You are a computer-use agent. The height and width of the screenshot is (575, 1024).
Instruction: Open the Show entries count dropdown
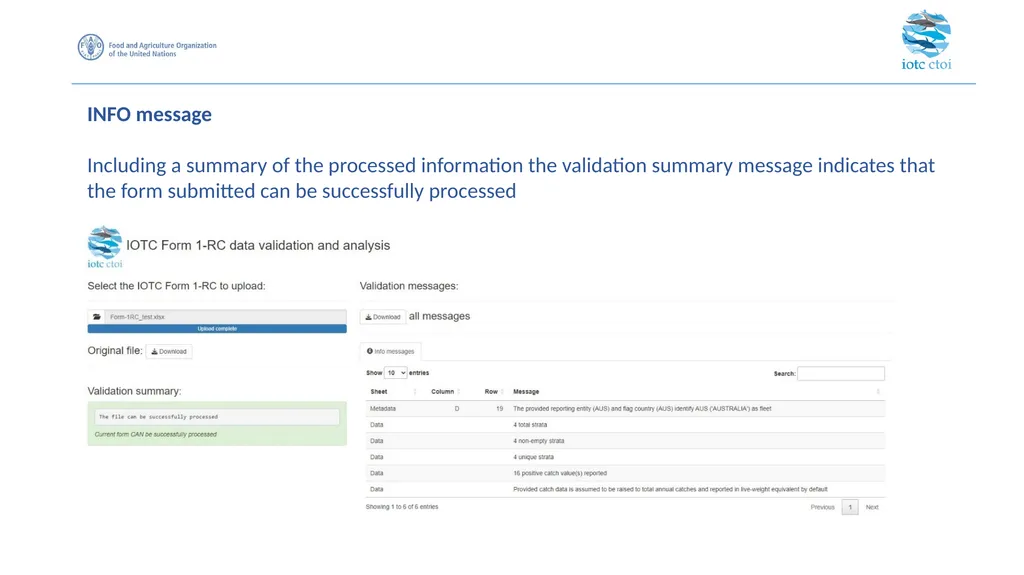coord(395,373)
